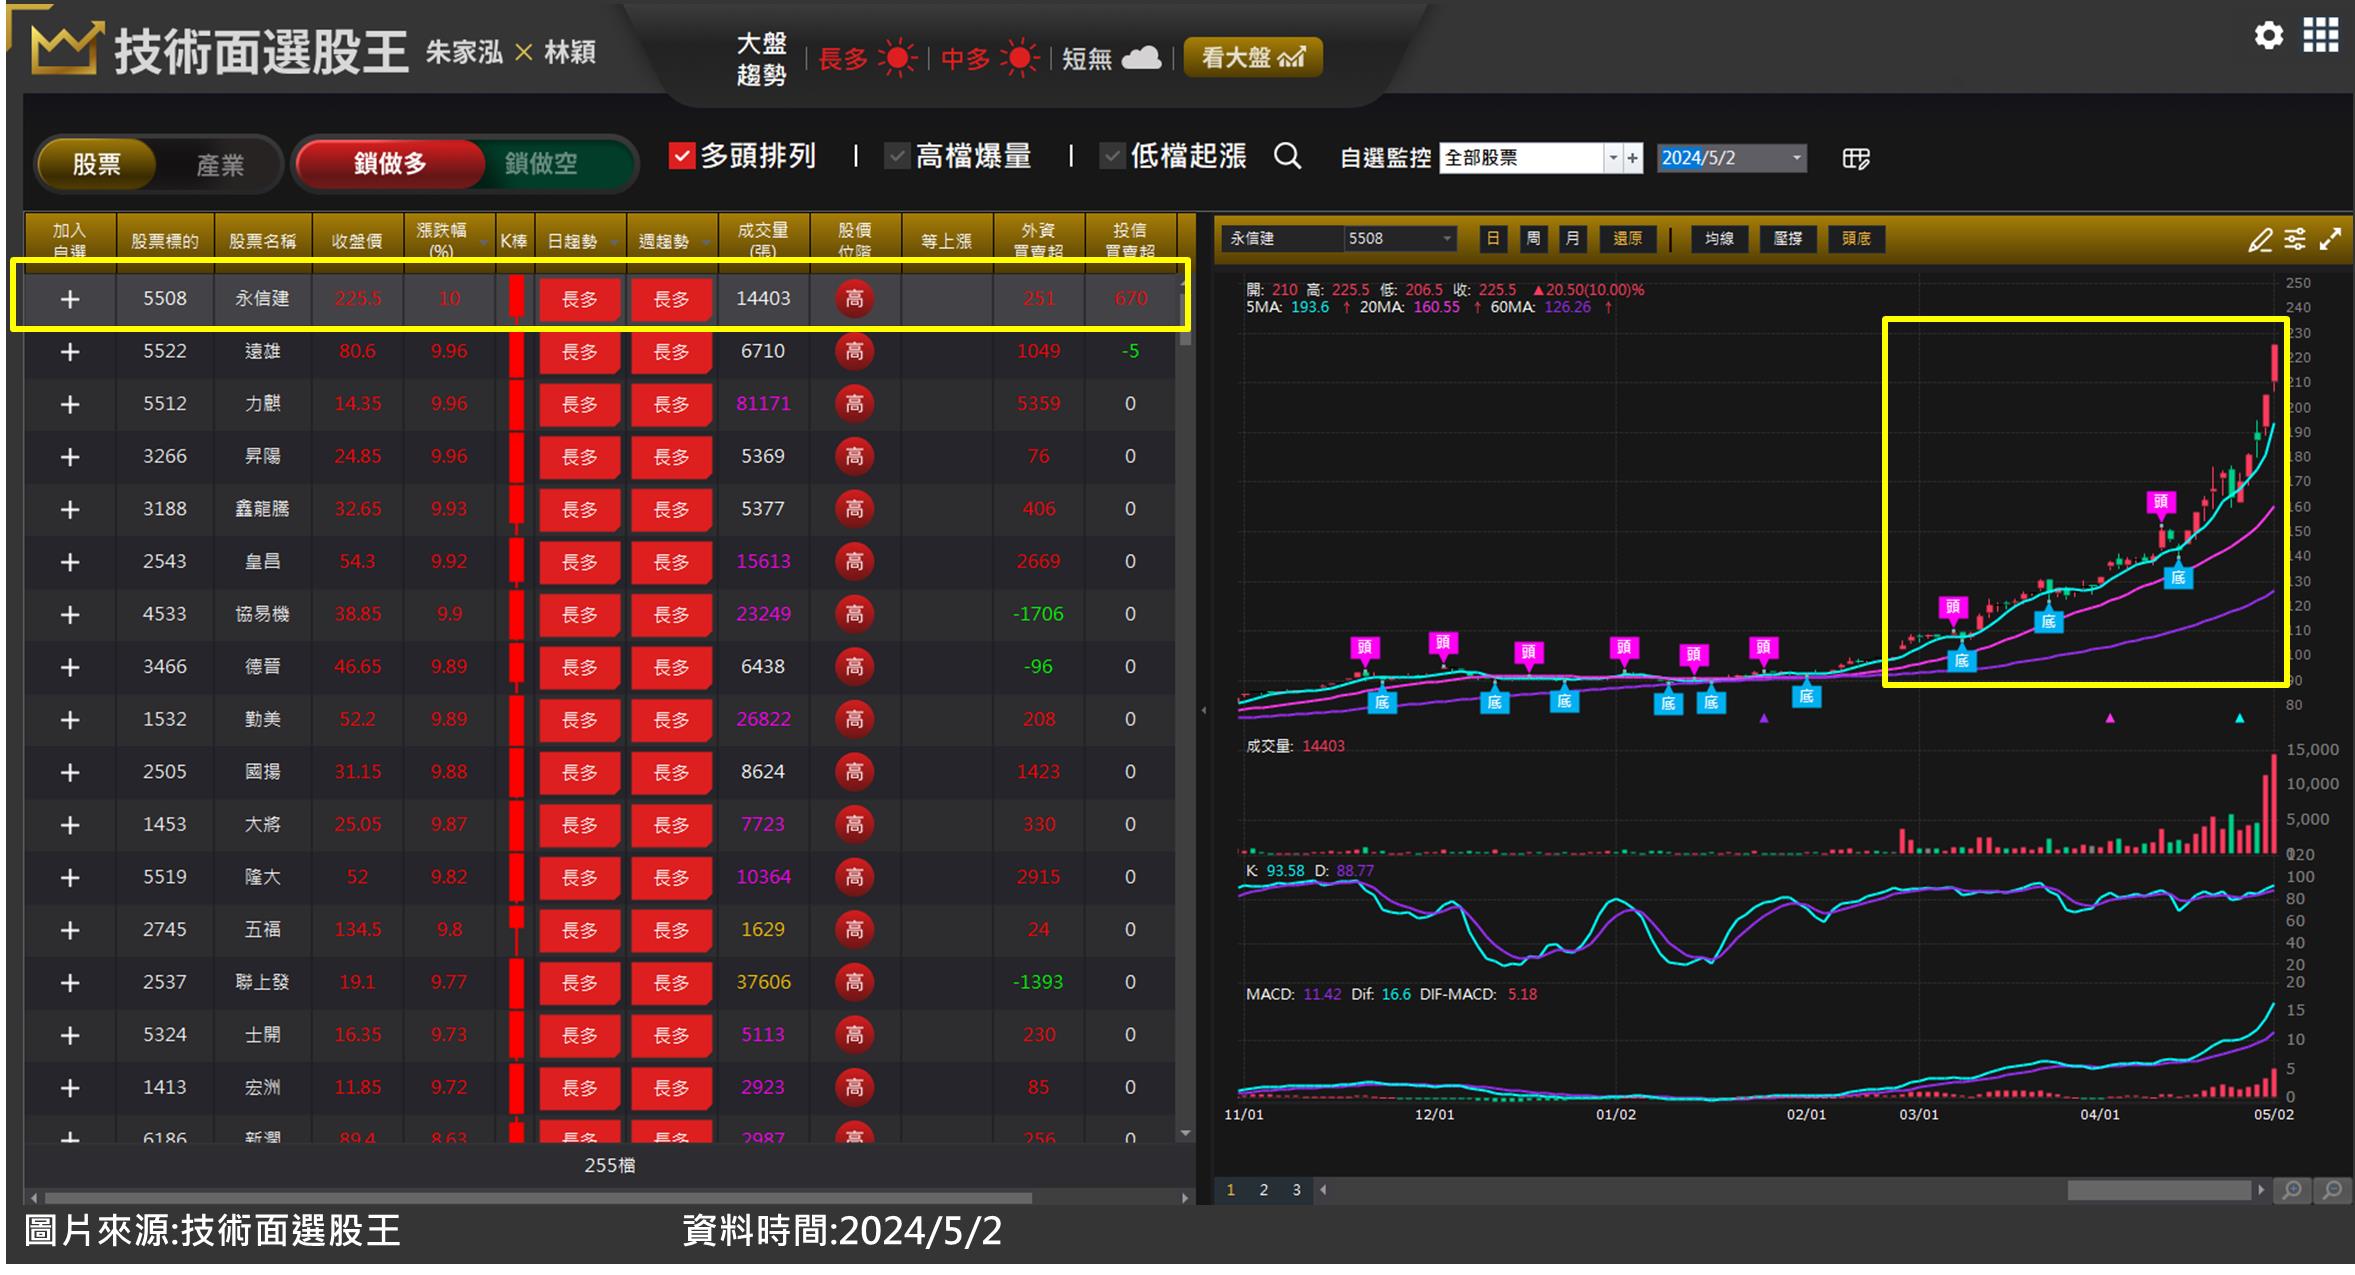Go to chart page 2

tap(1264, 1190)
